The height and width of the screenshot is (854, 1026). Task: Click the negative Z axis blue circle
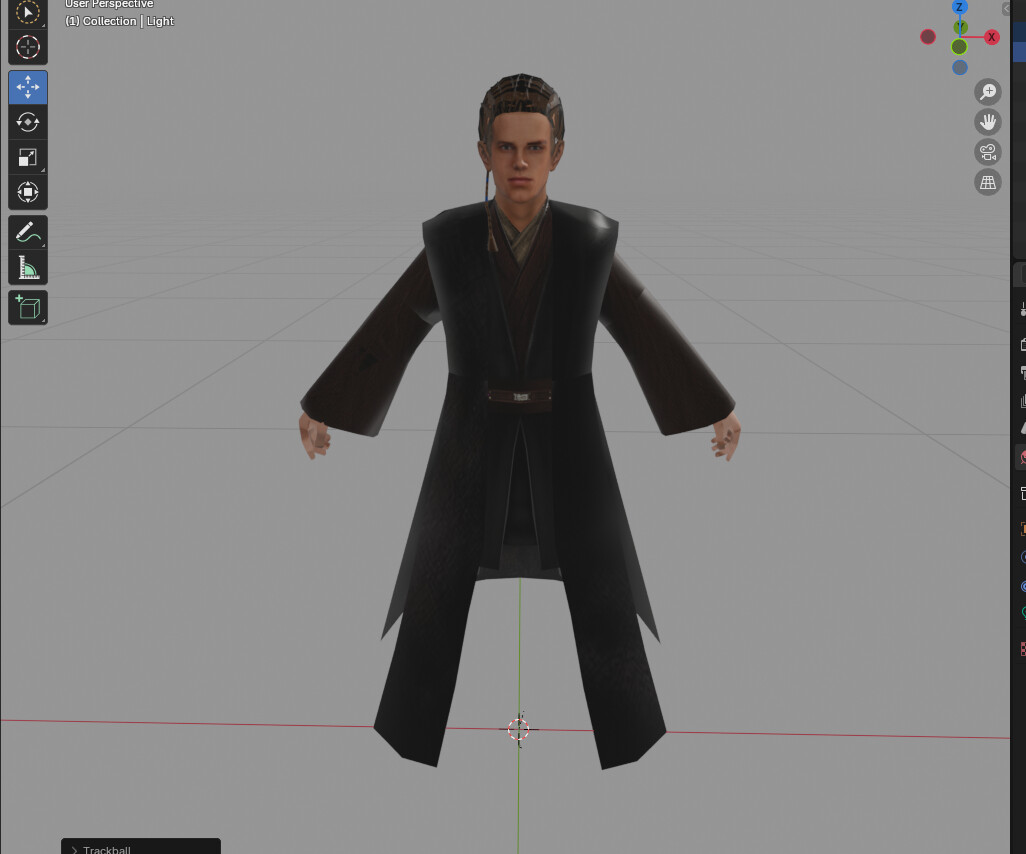tap(960, 67)
